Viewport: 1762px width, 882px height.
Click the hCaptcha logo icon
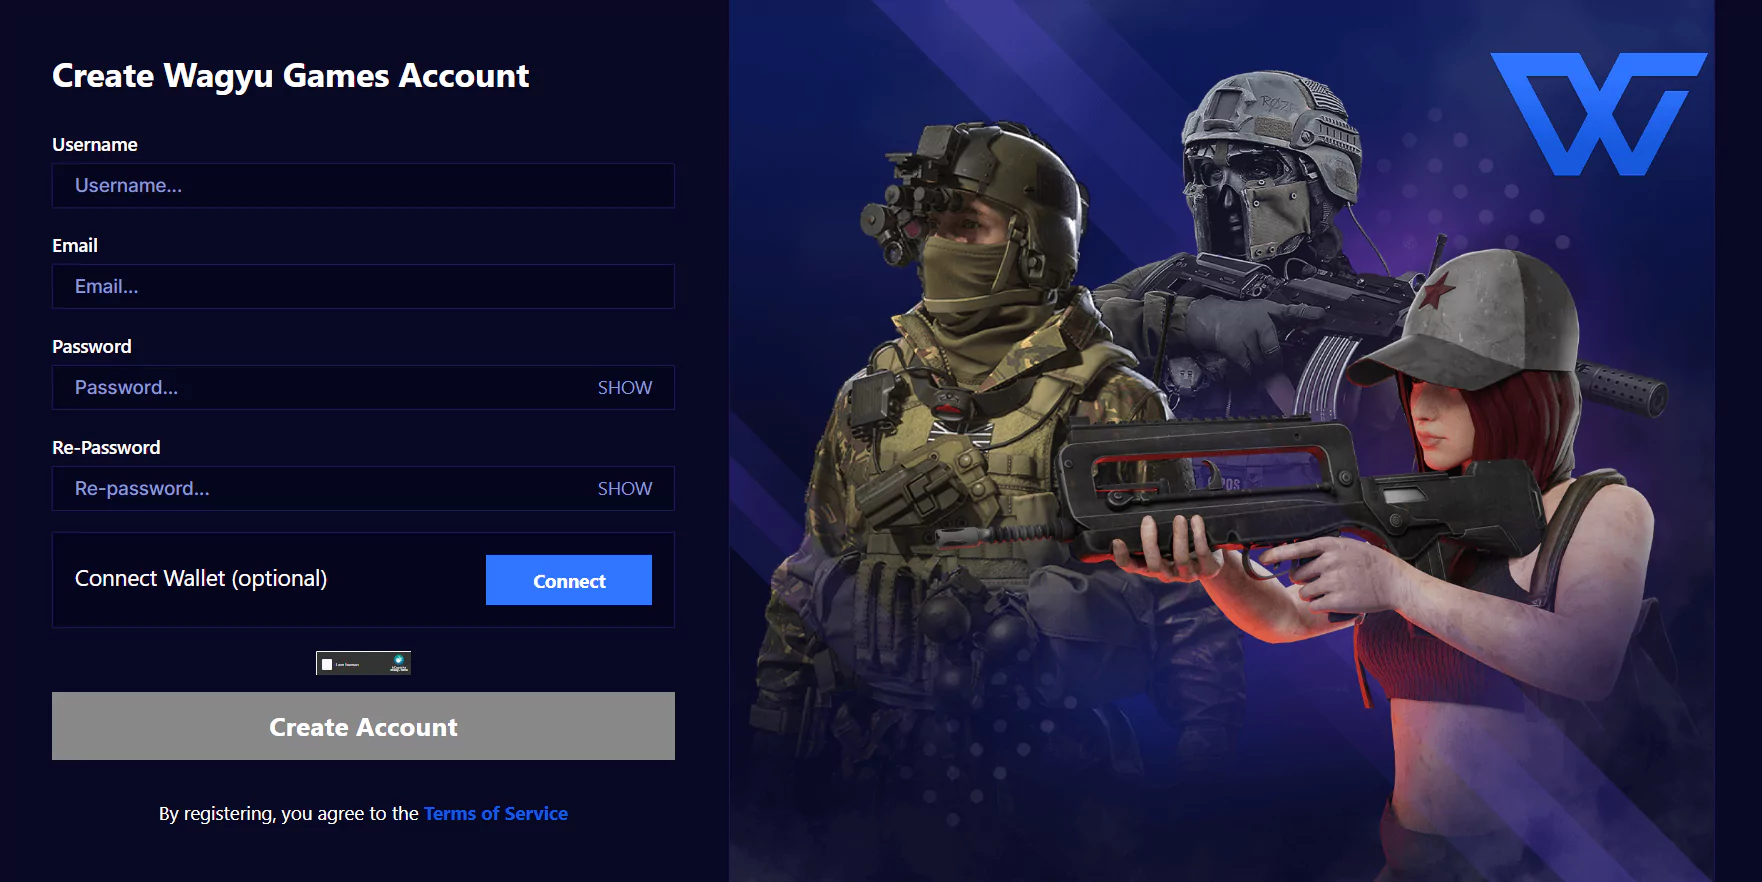[398, 660]
